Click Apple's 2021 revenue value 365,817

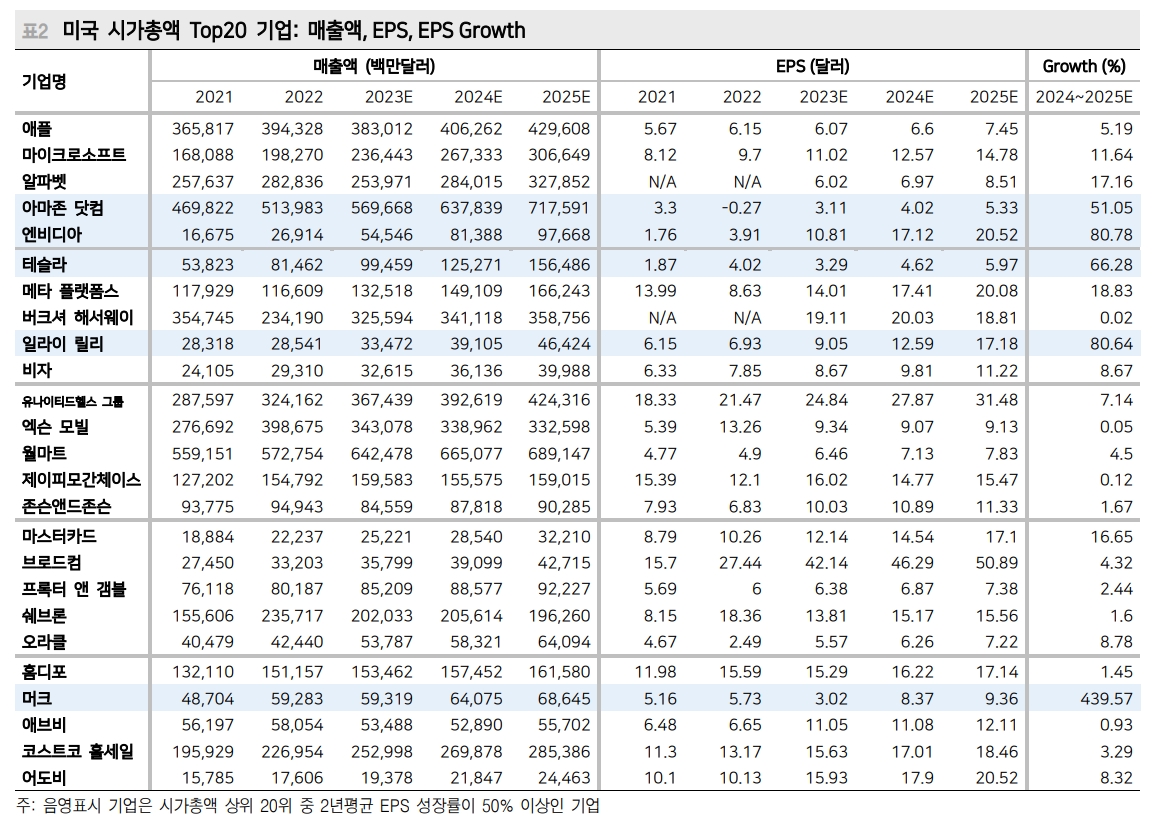point(203,129)
